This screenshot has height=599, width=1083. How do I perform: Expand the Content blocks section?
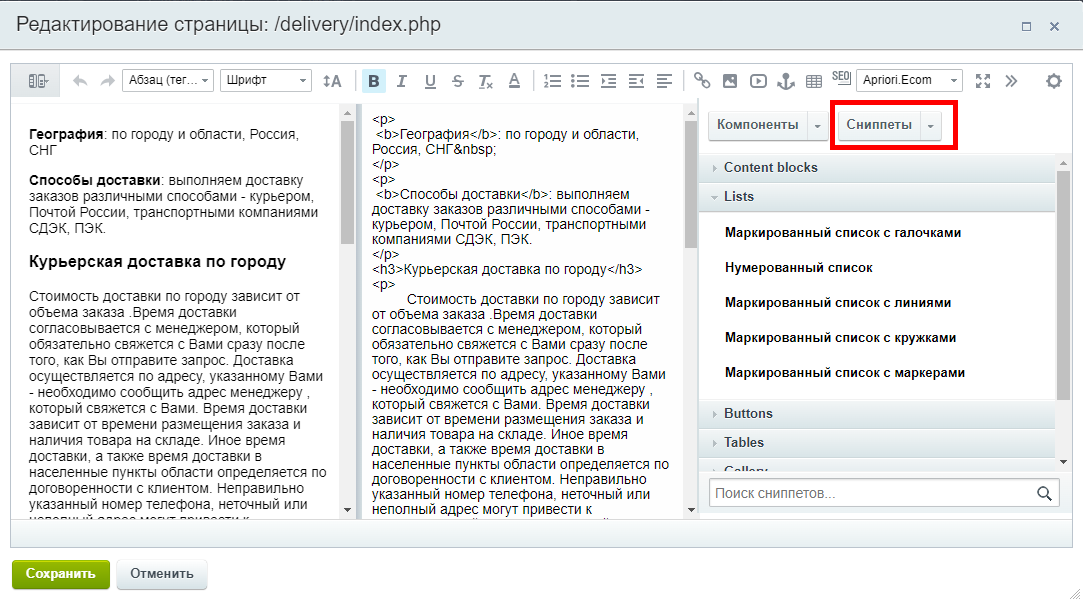coord(770,168)
